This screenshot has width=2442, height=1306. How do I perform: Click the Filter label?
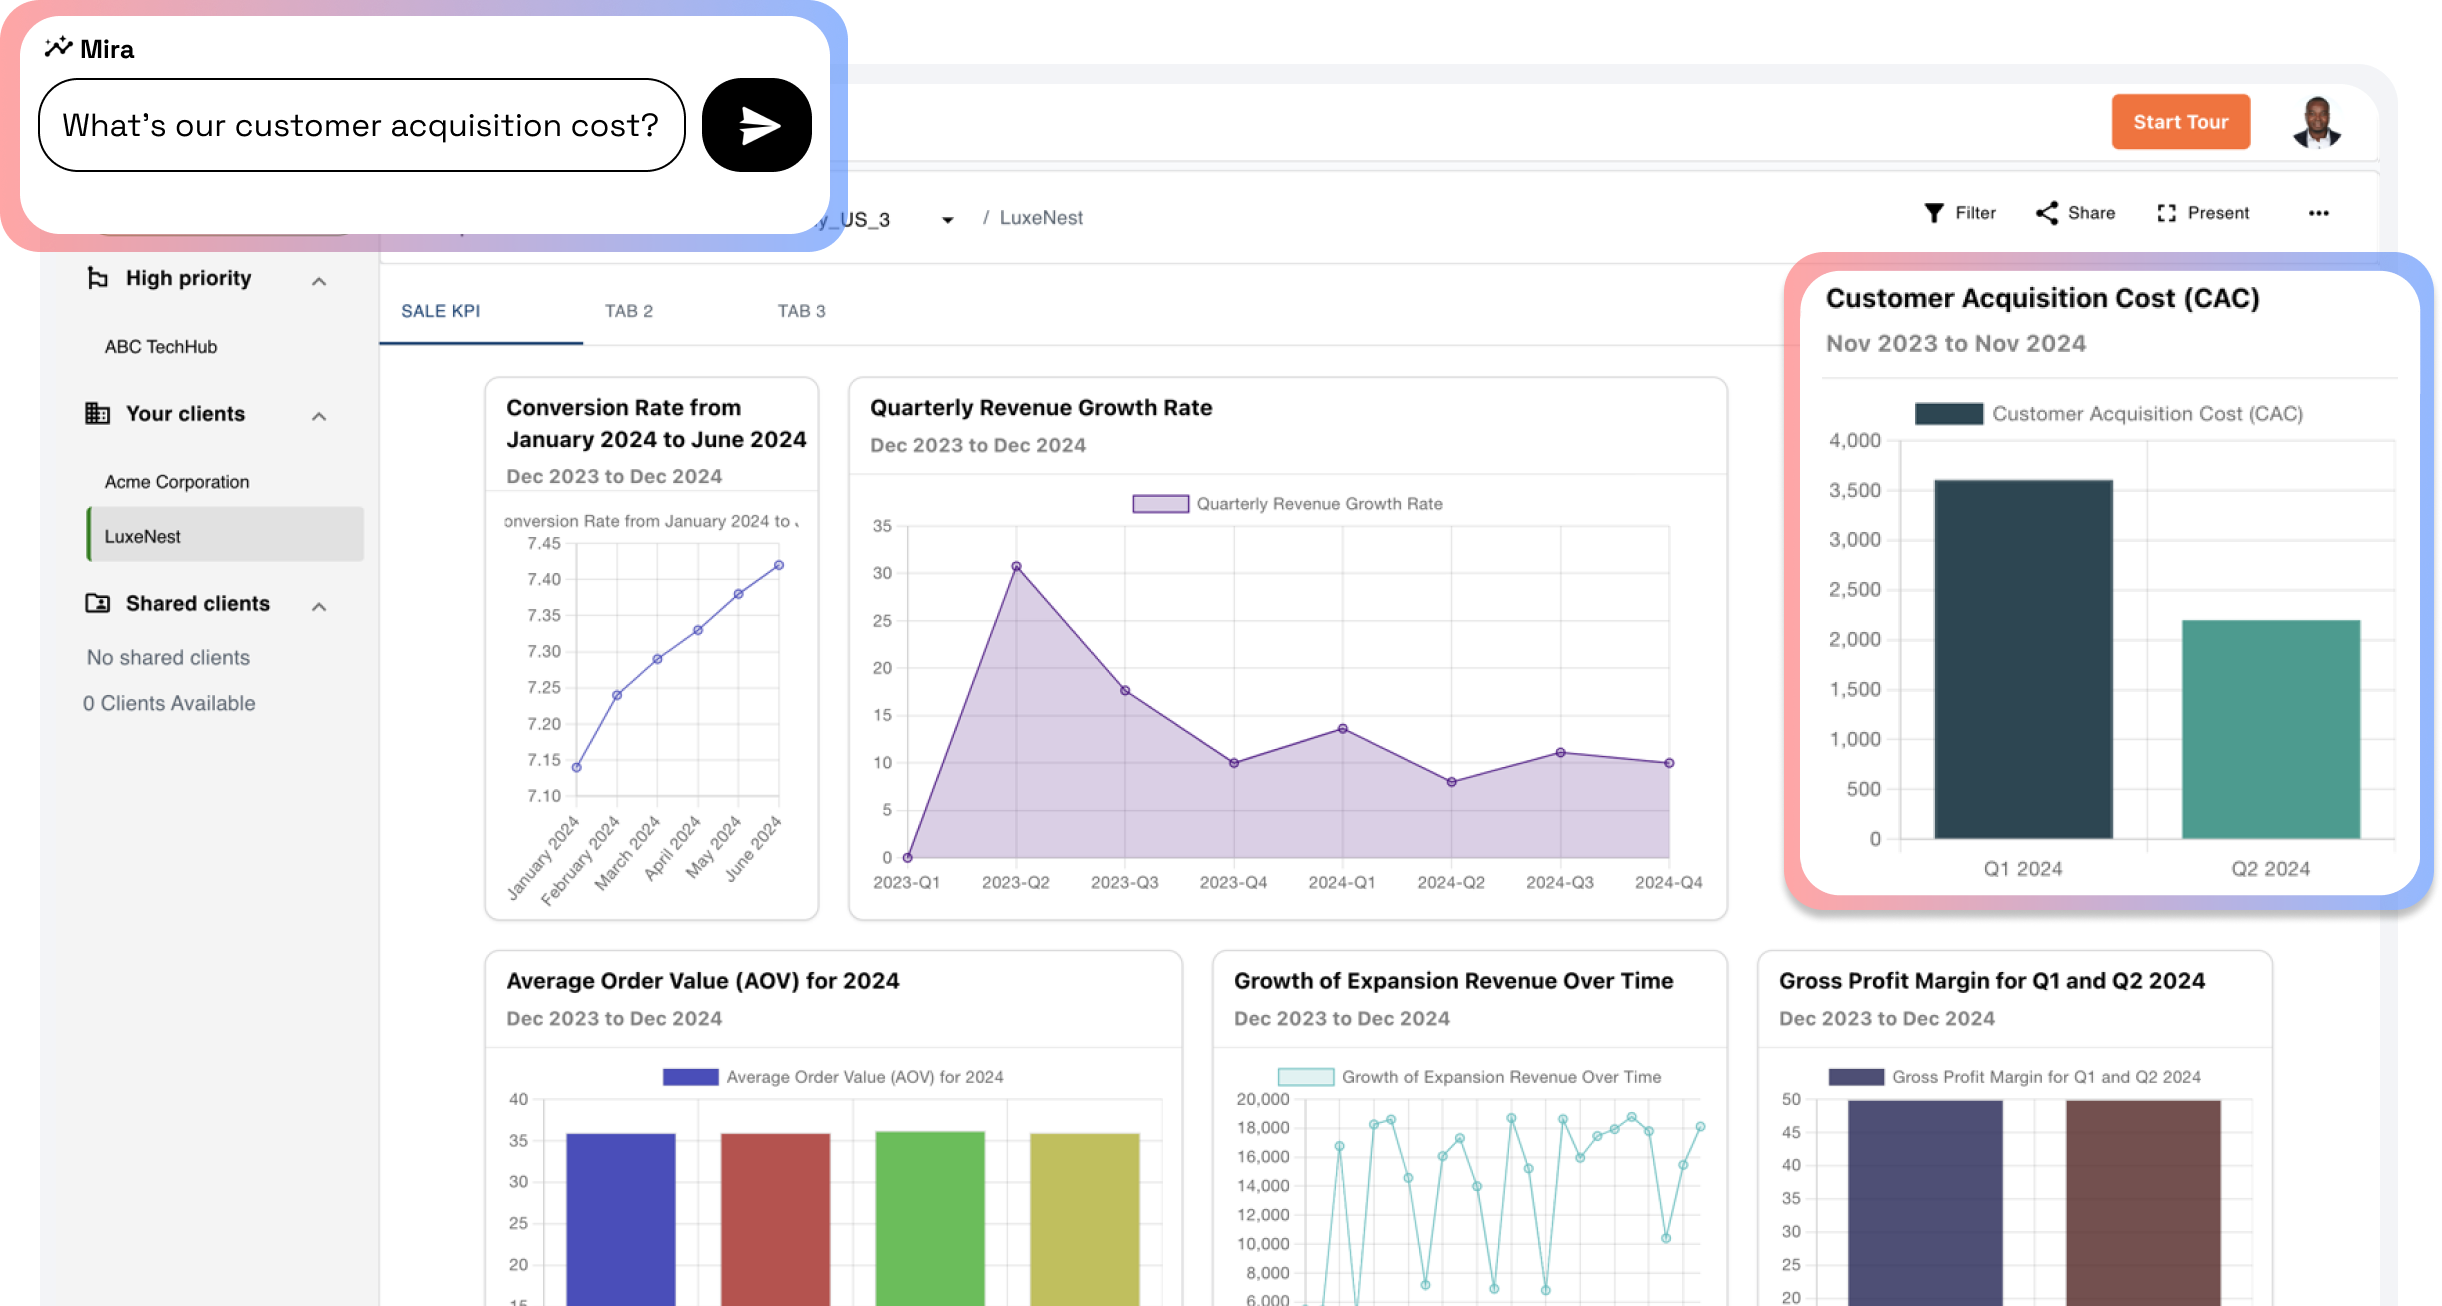click(x=1975, y=213)
